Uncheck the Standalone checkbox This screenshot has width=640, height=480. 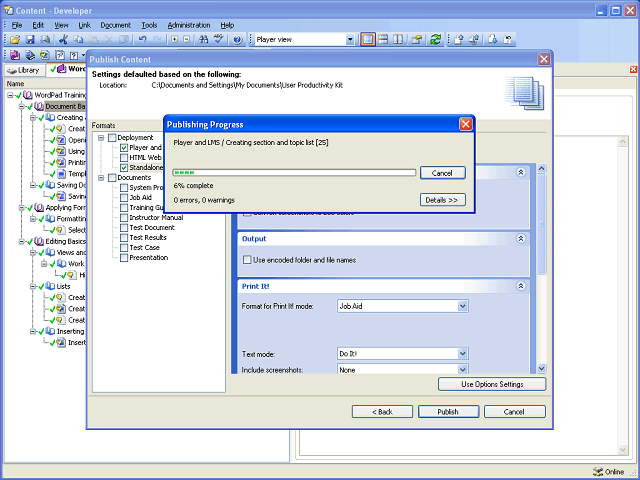[124, 168]
